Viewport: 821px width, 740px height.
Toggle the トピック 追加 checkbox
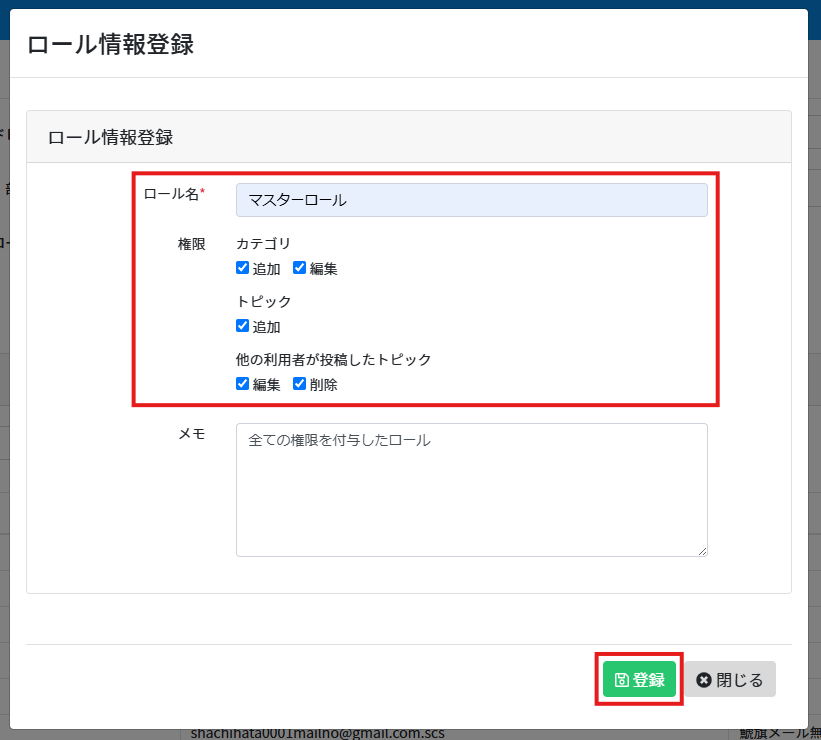coord(242,326)
